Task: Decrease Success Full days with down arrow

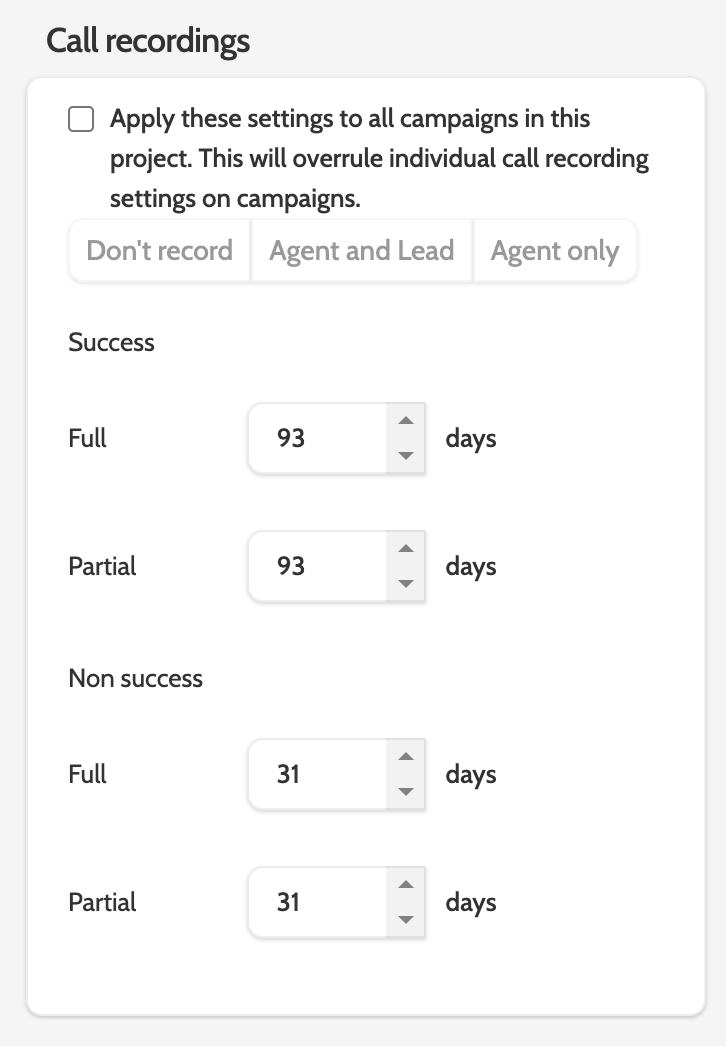Action: 405,455
